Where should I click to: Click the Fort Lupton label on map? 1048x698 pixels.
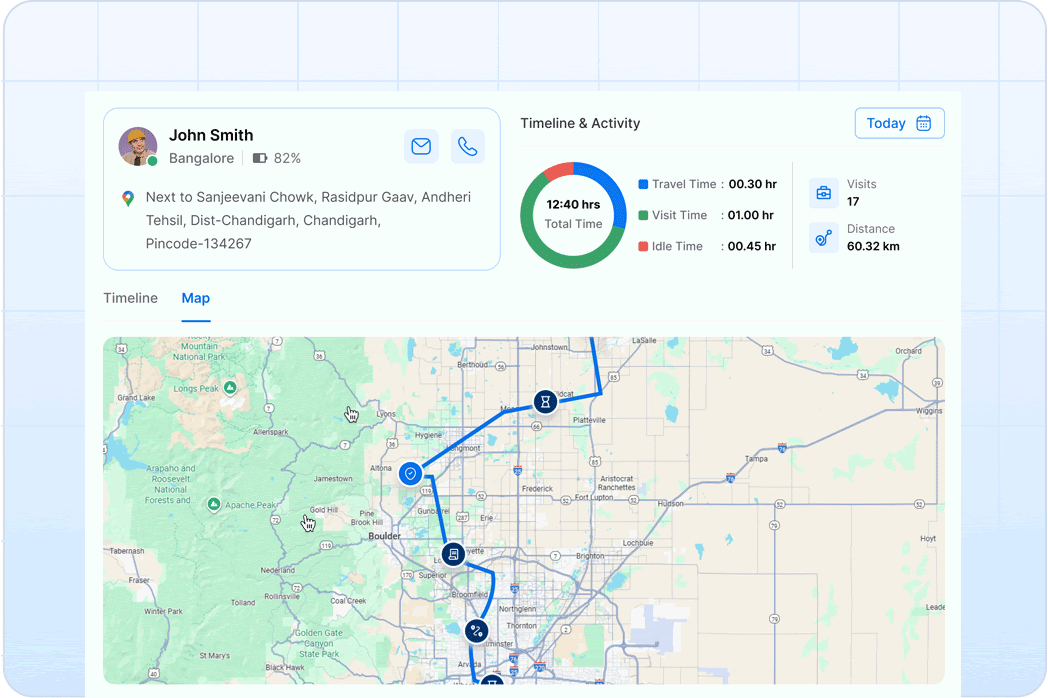[594, 497]
